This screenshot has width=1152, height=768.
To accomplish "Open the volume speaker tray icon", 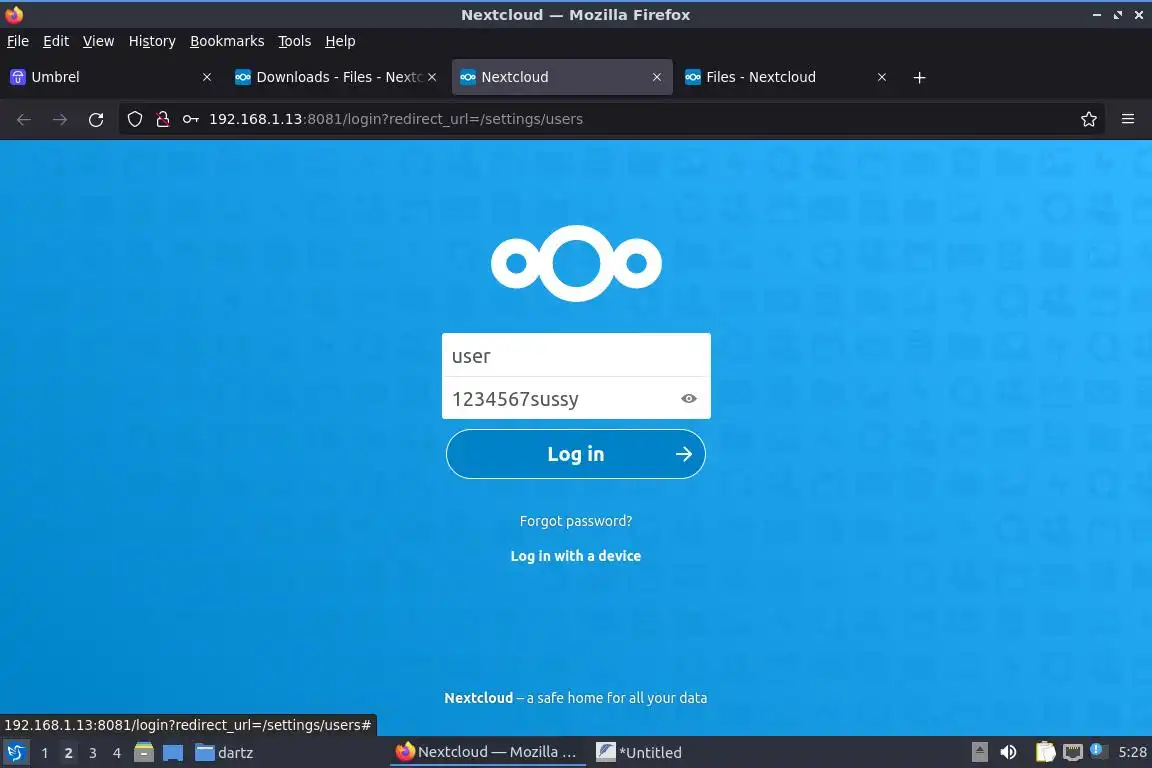I will 1009,753.
